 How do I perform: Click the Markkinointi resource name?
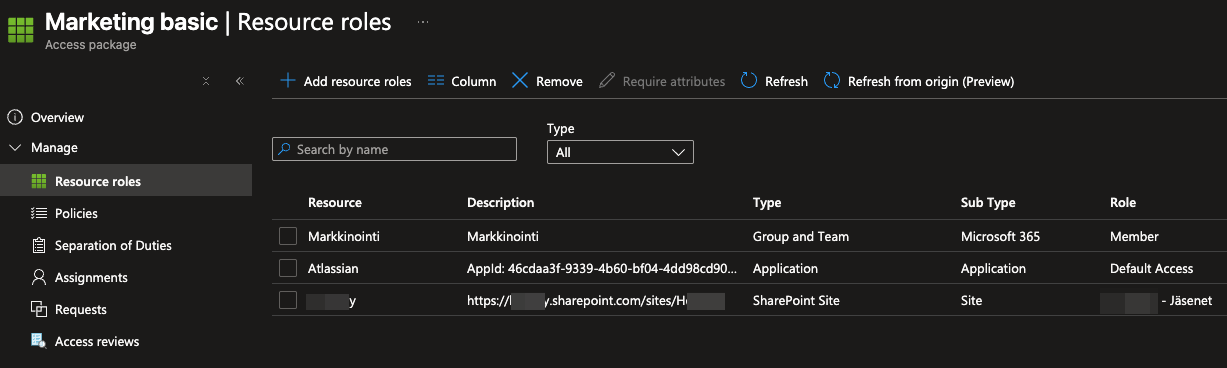pyautogui.click(x=345, y=236)
